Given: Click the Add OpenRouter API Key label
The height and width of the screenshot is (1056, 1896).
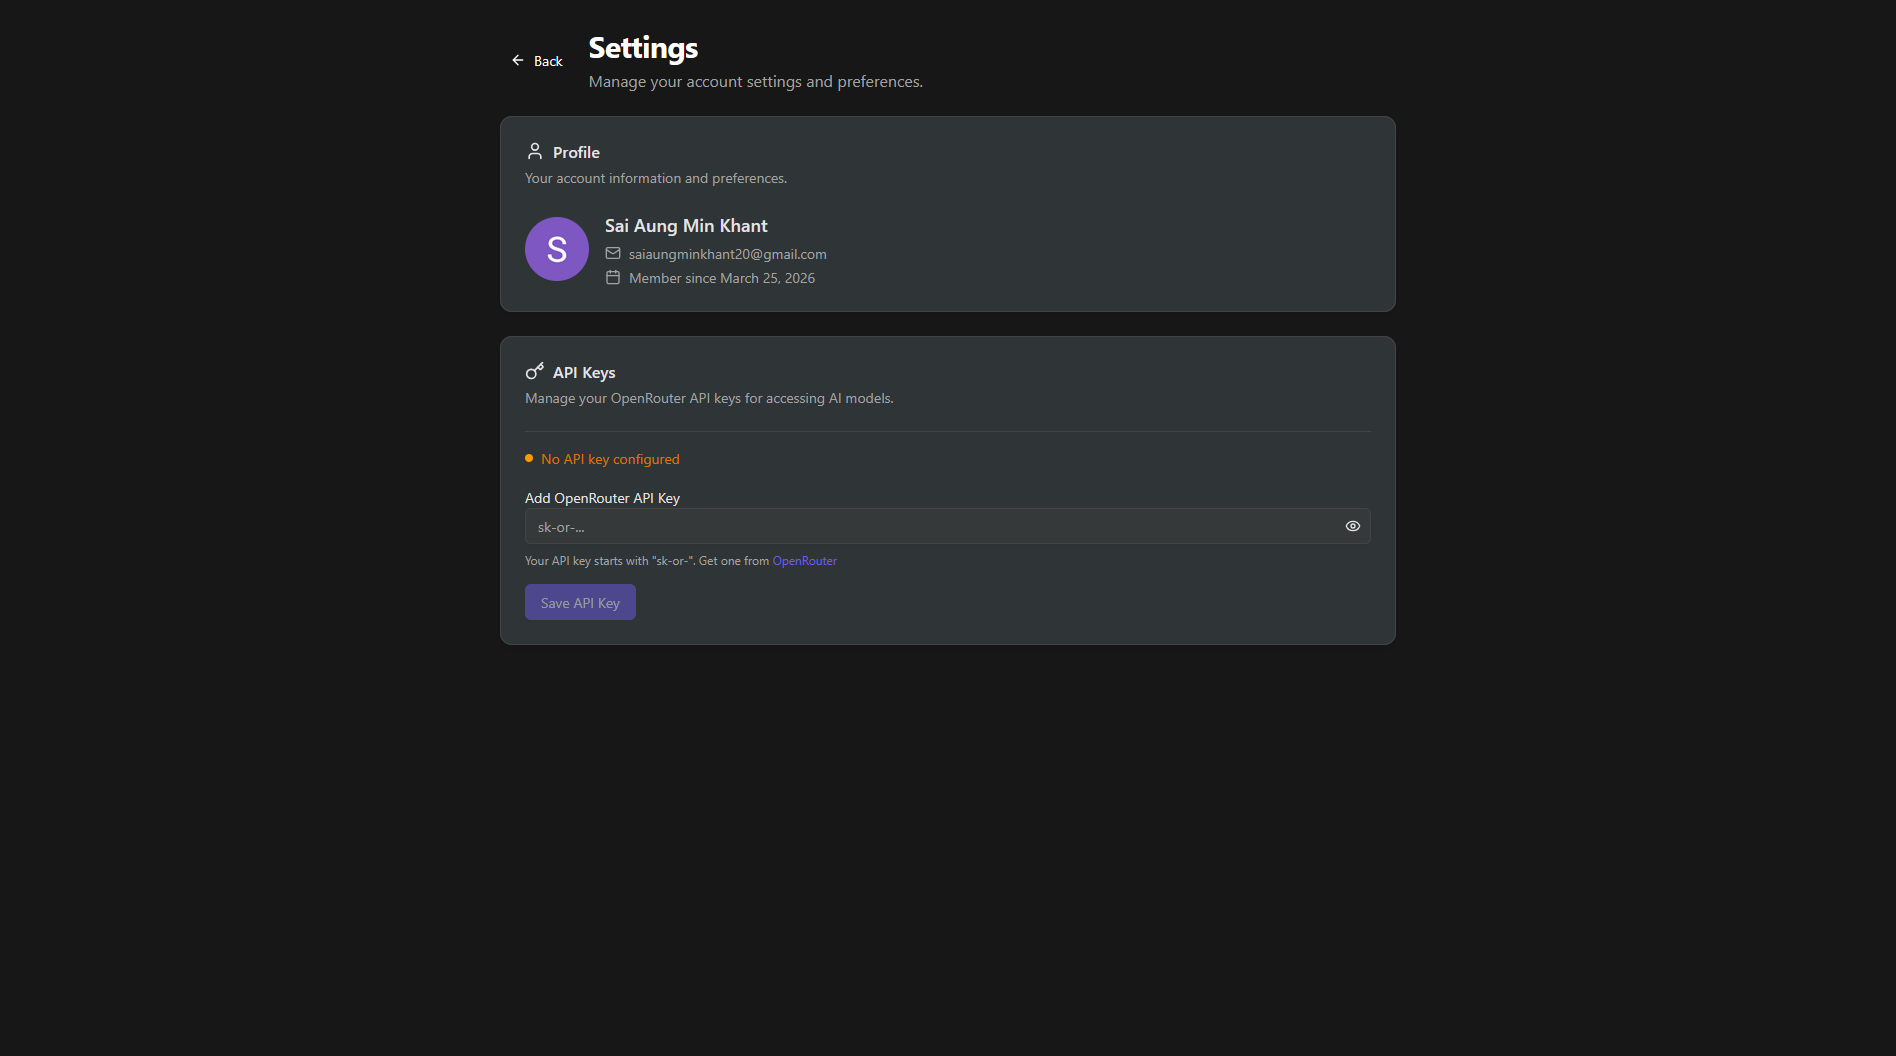Looking at the screenshot, I should [602, 498].
